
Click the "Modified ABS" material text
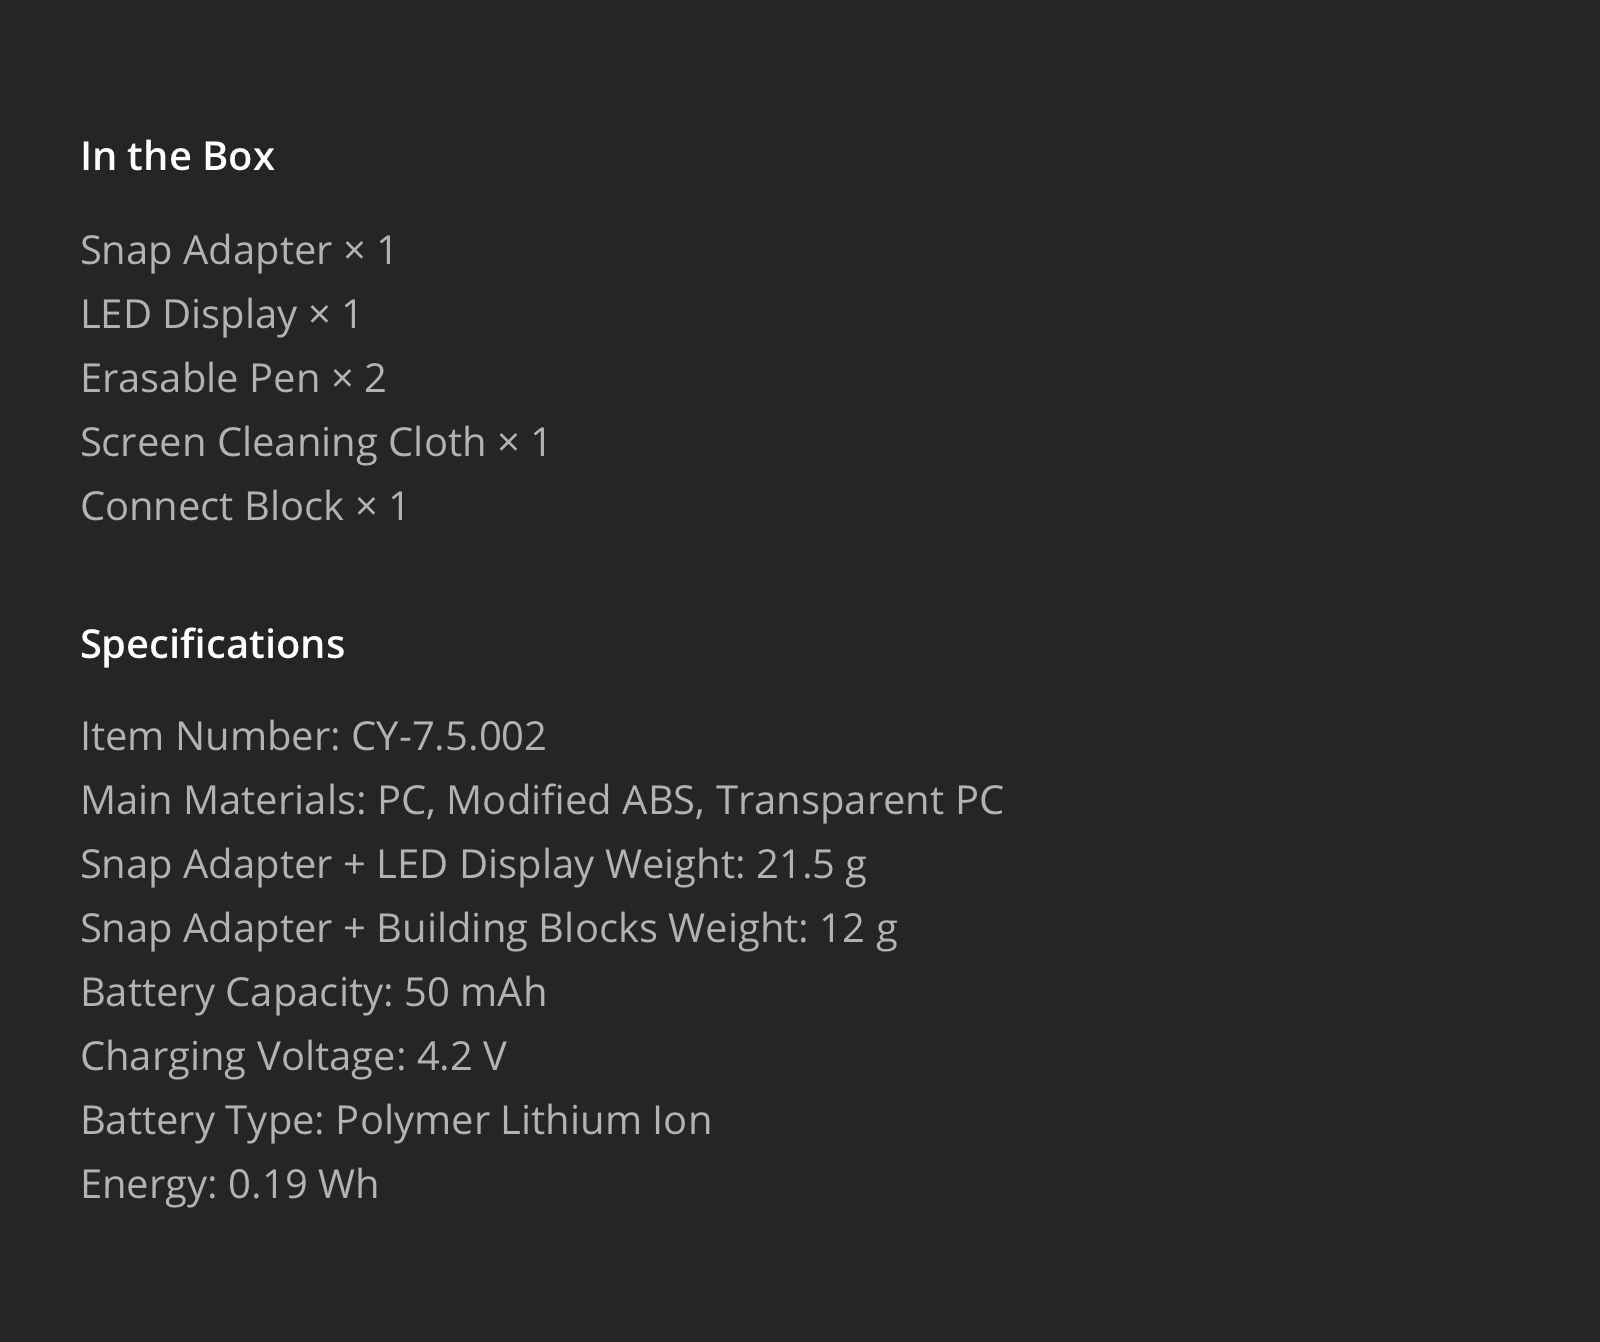[570, 800]
